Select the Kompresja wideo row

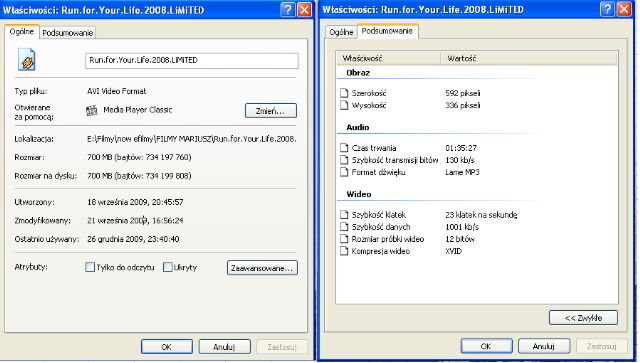click(477, 251)
